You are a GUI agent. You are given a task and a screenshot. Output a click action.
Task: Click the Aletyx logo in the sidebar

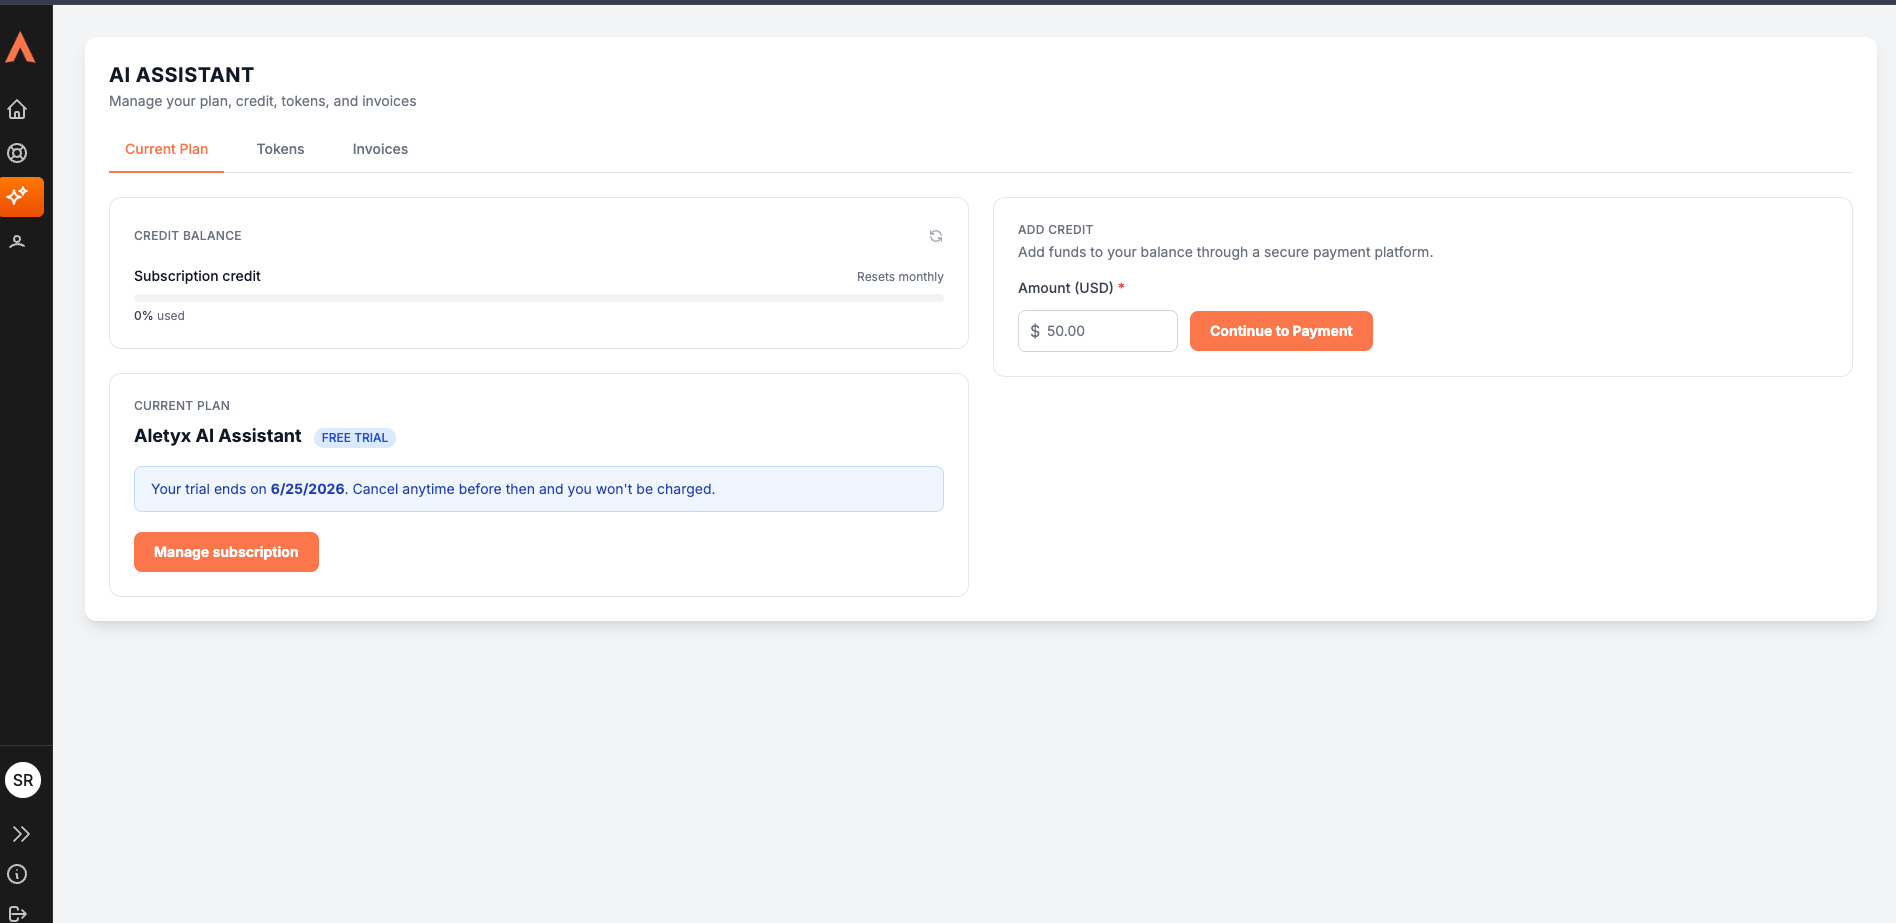coord(20,47)
